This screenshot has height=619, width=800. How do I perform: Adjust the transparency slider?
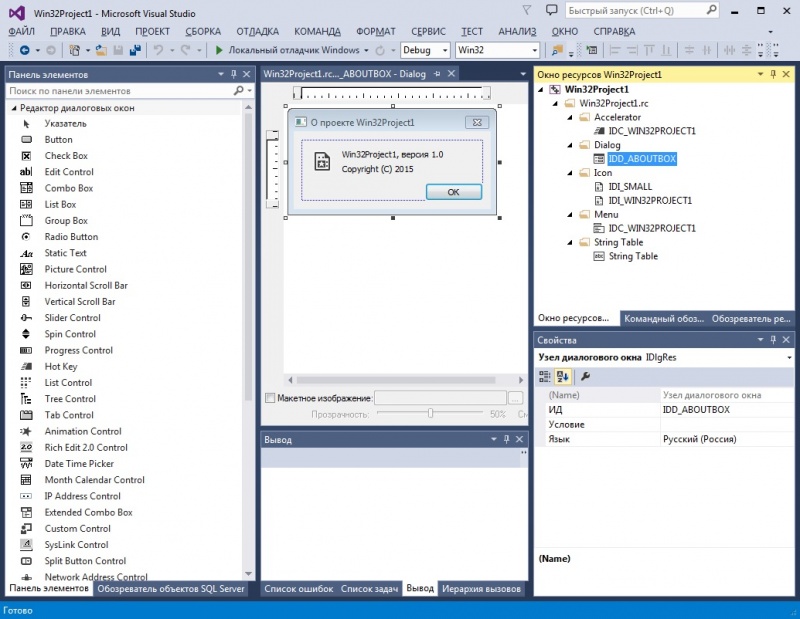click(x=430, y=413)
